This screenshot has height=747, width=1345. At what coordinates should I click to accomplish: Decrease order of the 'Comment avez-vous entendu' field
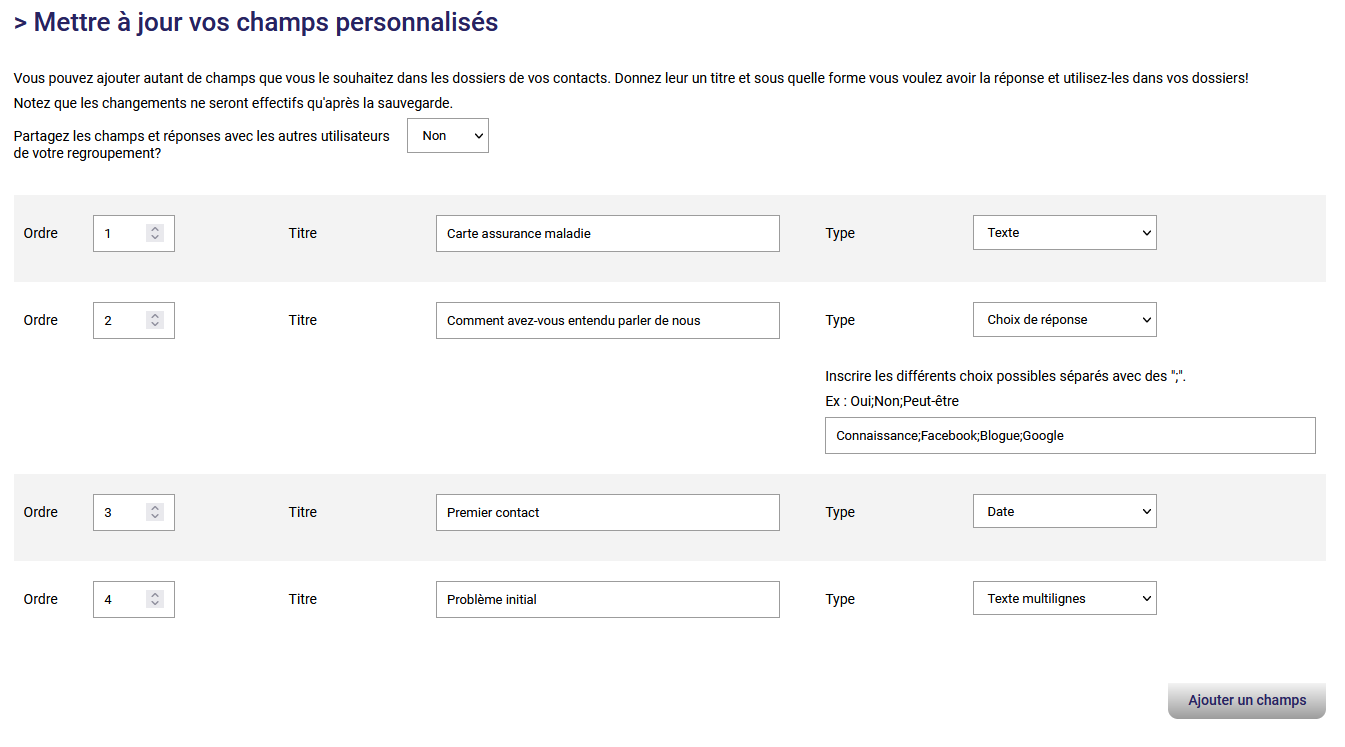coord(155,325)
